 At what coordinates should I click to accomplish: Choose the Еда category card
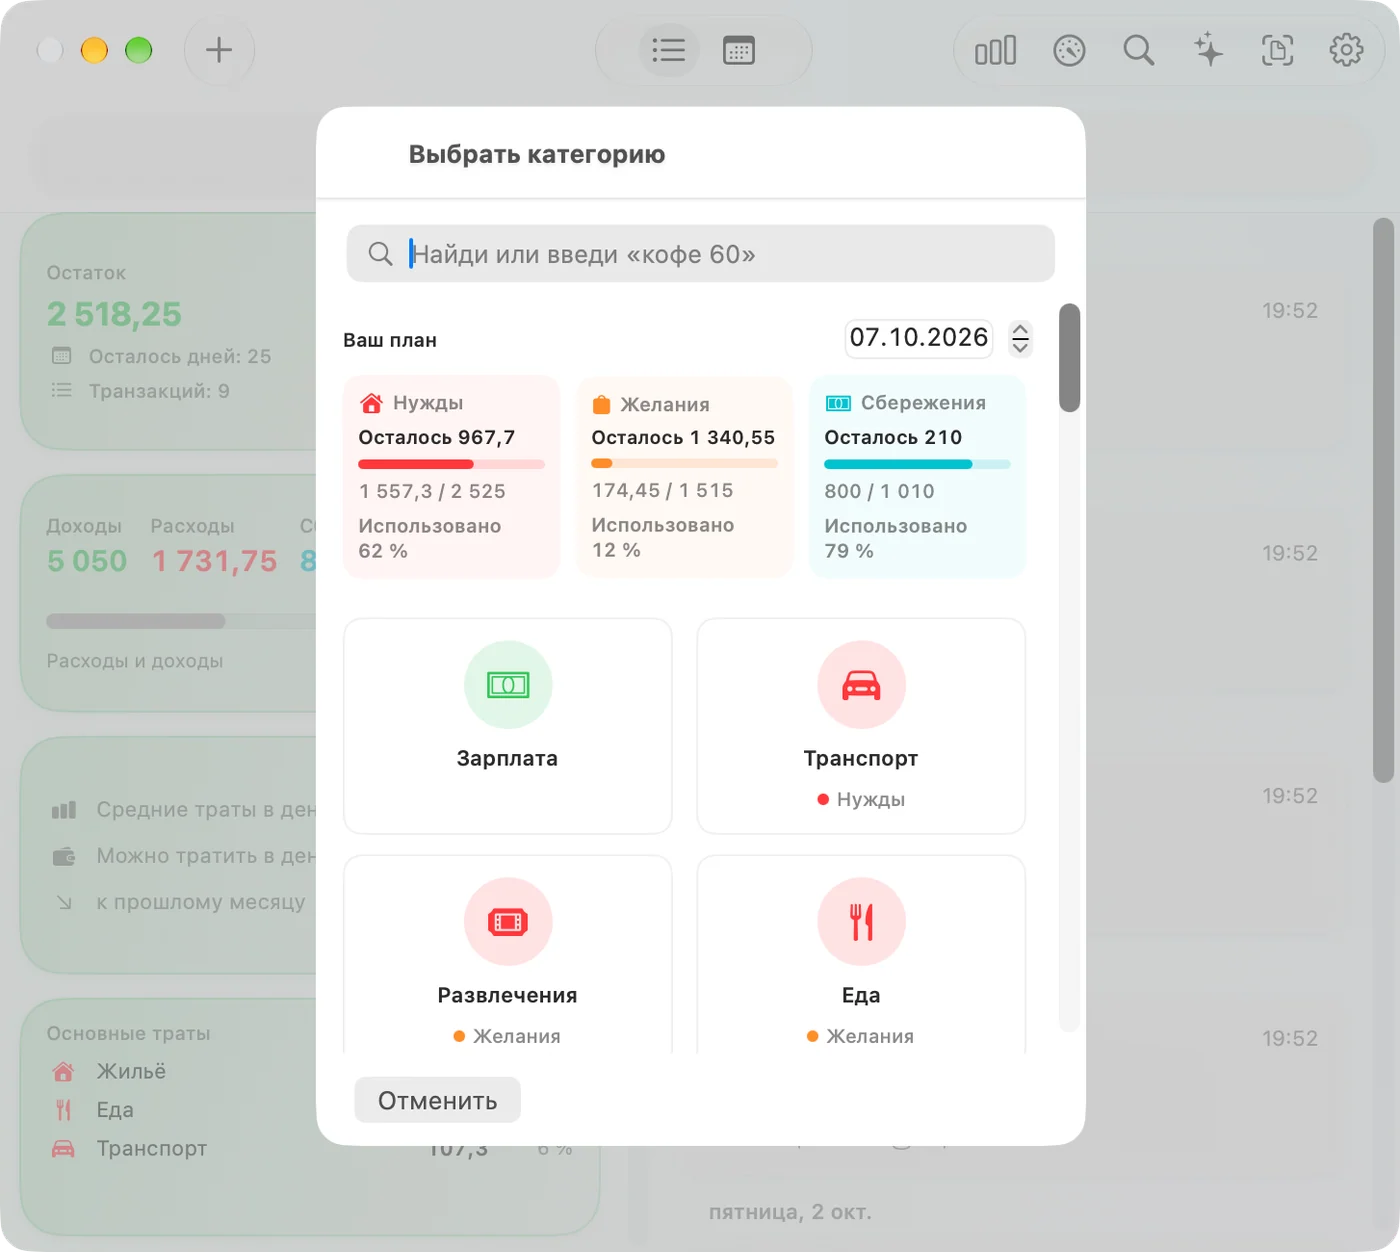coord(861,955)
